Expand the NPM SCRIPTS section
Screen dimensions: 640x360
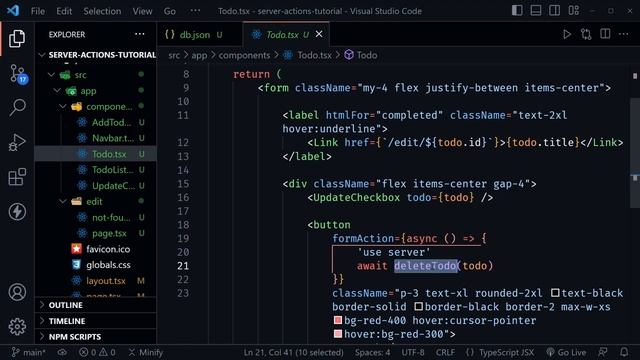click(96, 337)
